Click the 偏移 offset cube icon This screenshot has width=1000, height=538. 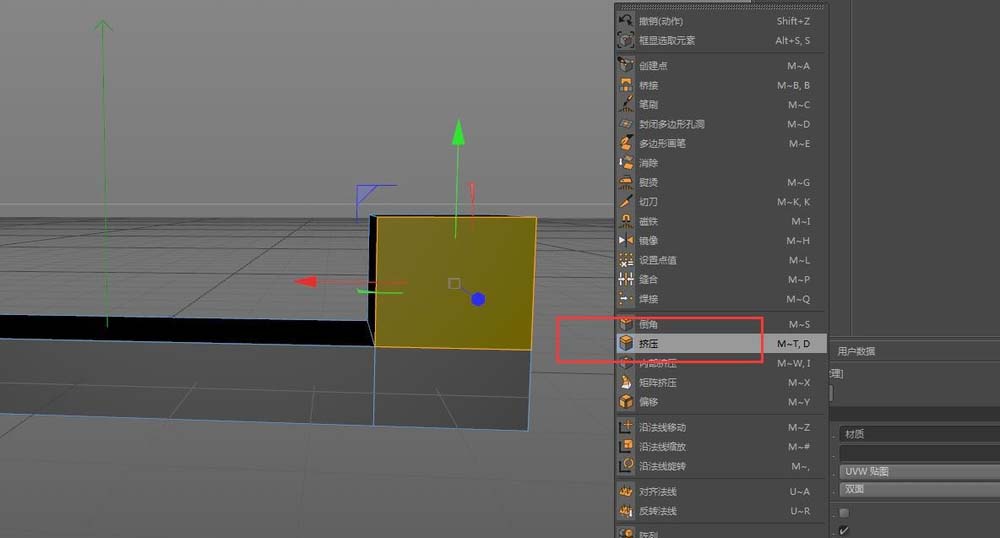pos(626,402)
